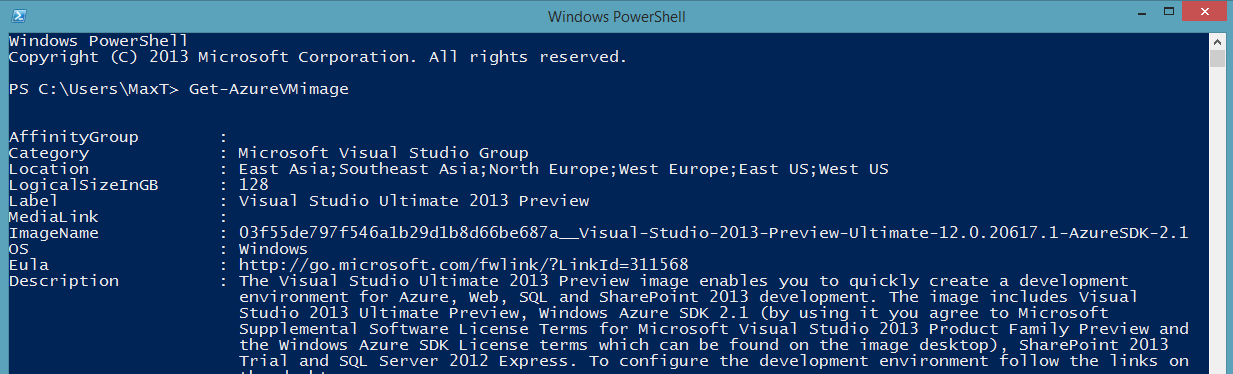Click the OS value Windows
Screen dimensions: 1233x374
coord(274,248)
